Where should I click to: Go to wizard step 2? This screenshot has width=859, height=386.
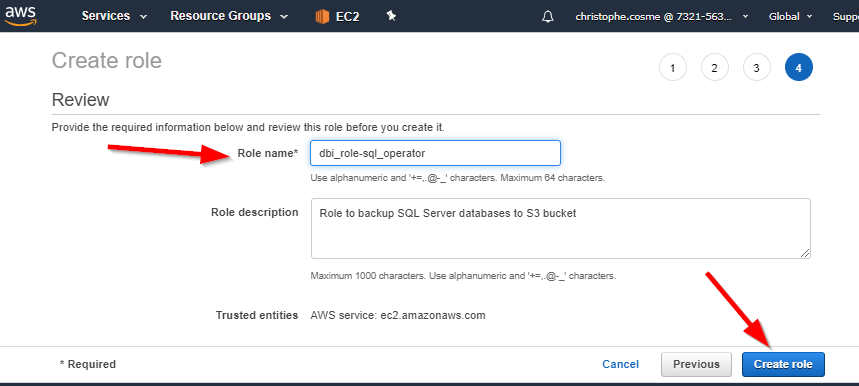pyautogui.click(x=714, y=68)
